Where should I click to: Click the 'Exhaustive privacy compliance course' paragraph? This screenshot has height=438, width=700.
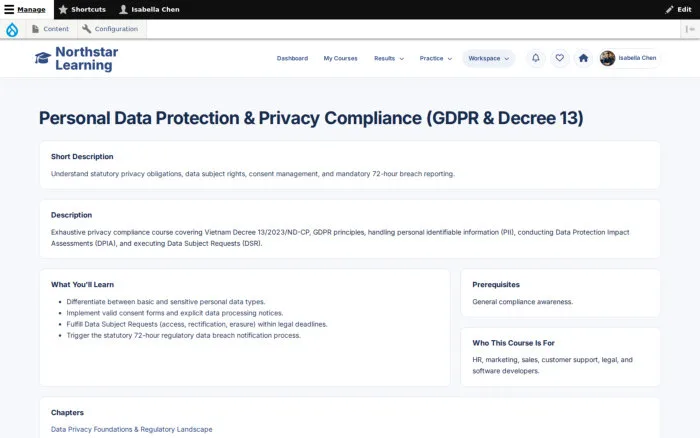click(x=340, y=238)
